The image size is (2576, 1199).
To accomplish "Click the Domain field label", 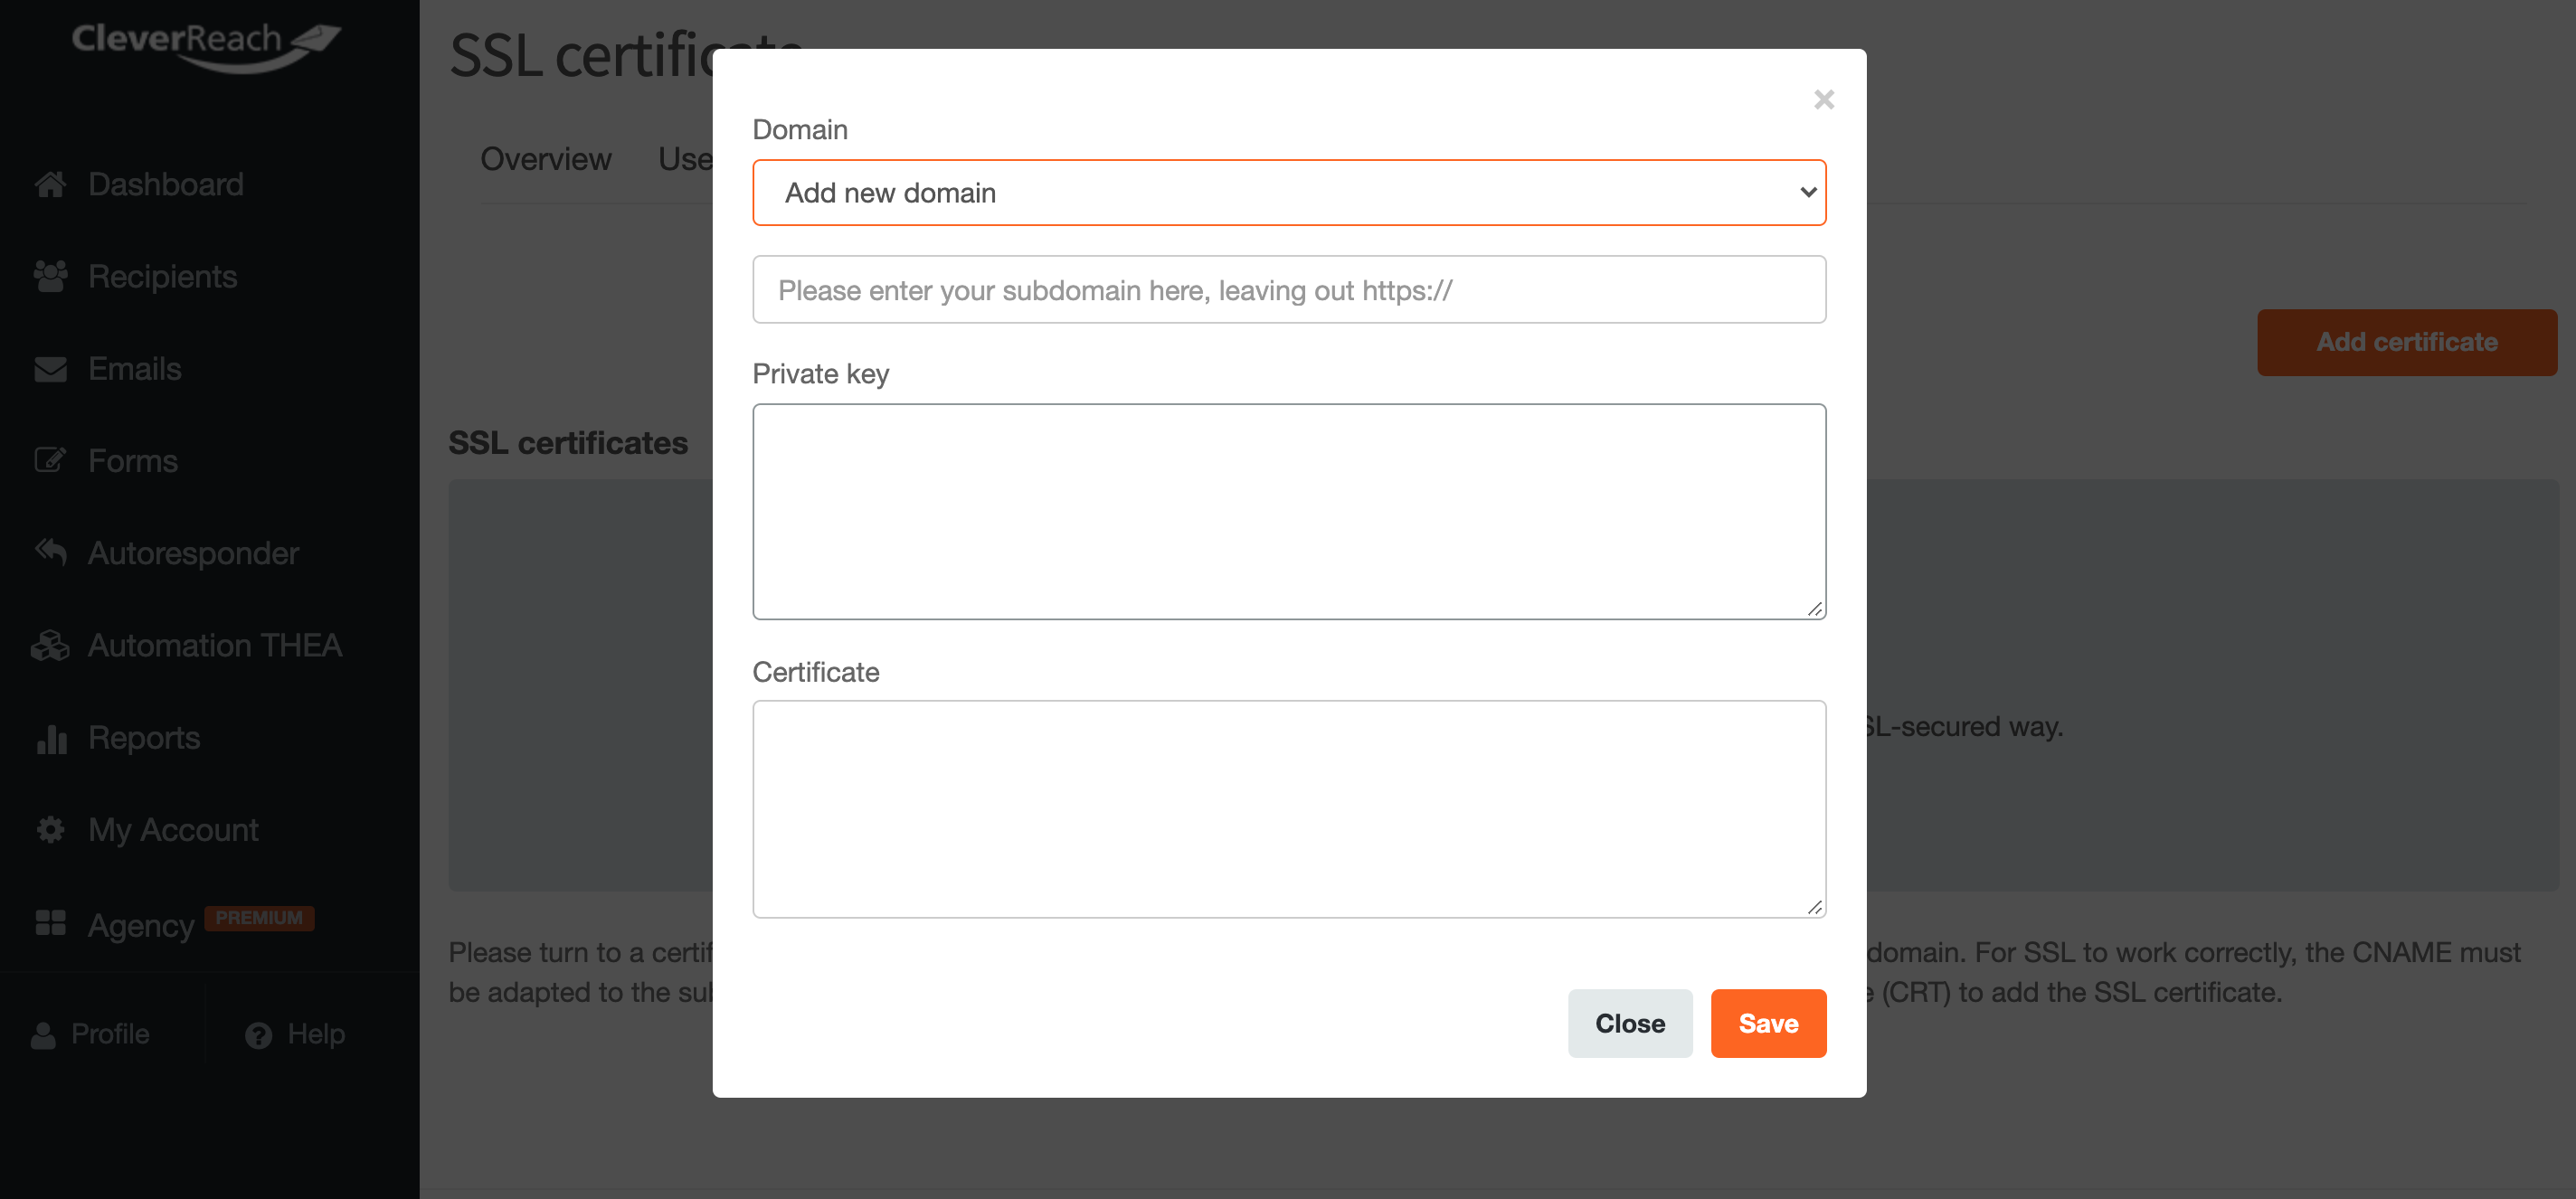I will click(800, 130).
